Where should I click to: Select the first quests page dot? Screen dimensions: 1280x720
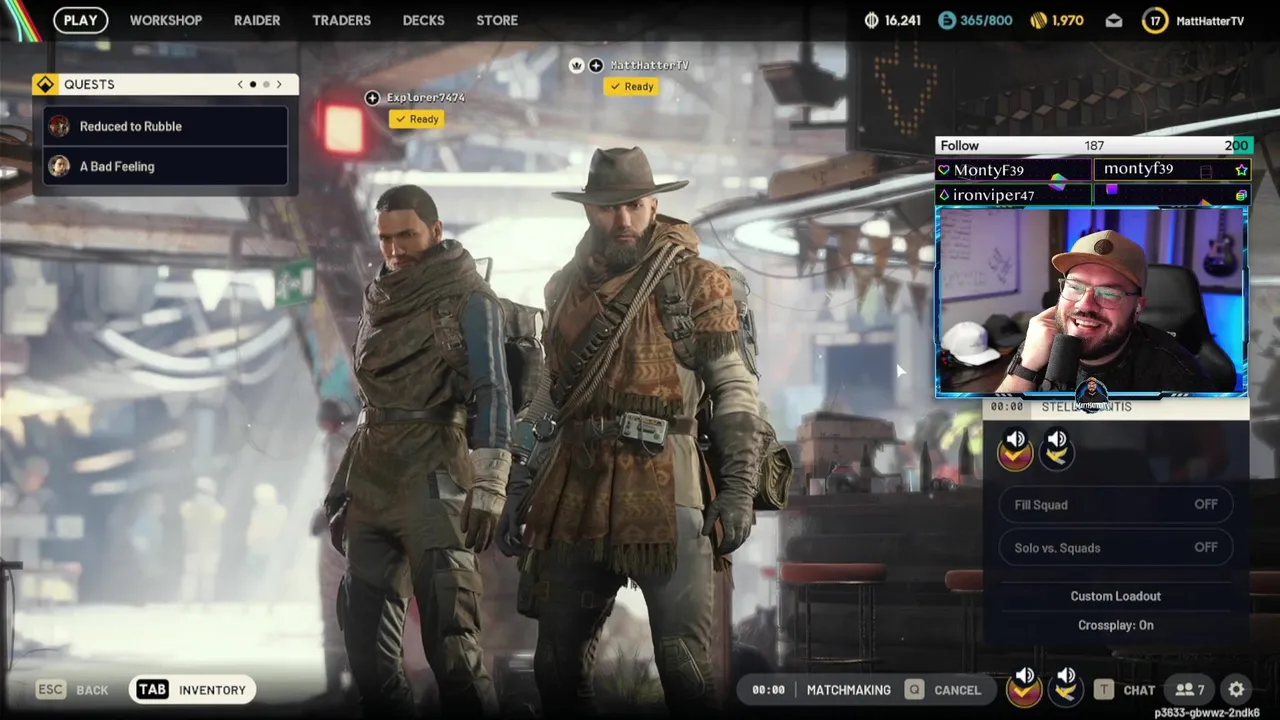pos(253,85)
